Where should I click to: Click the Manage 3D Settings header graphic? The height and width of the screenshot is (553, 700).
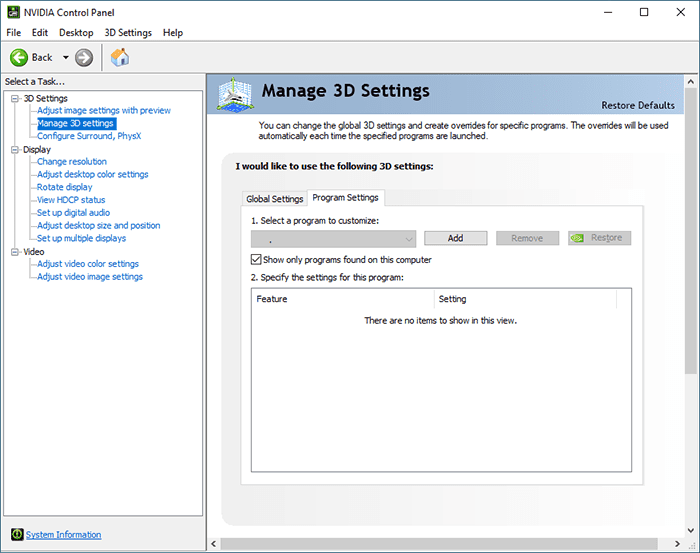235,94
